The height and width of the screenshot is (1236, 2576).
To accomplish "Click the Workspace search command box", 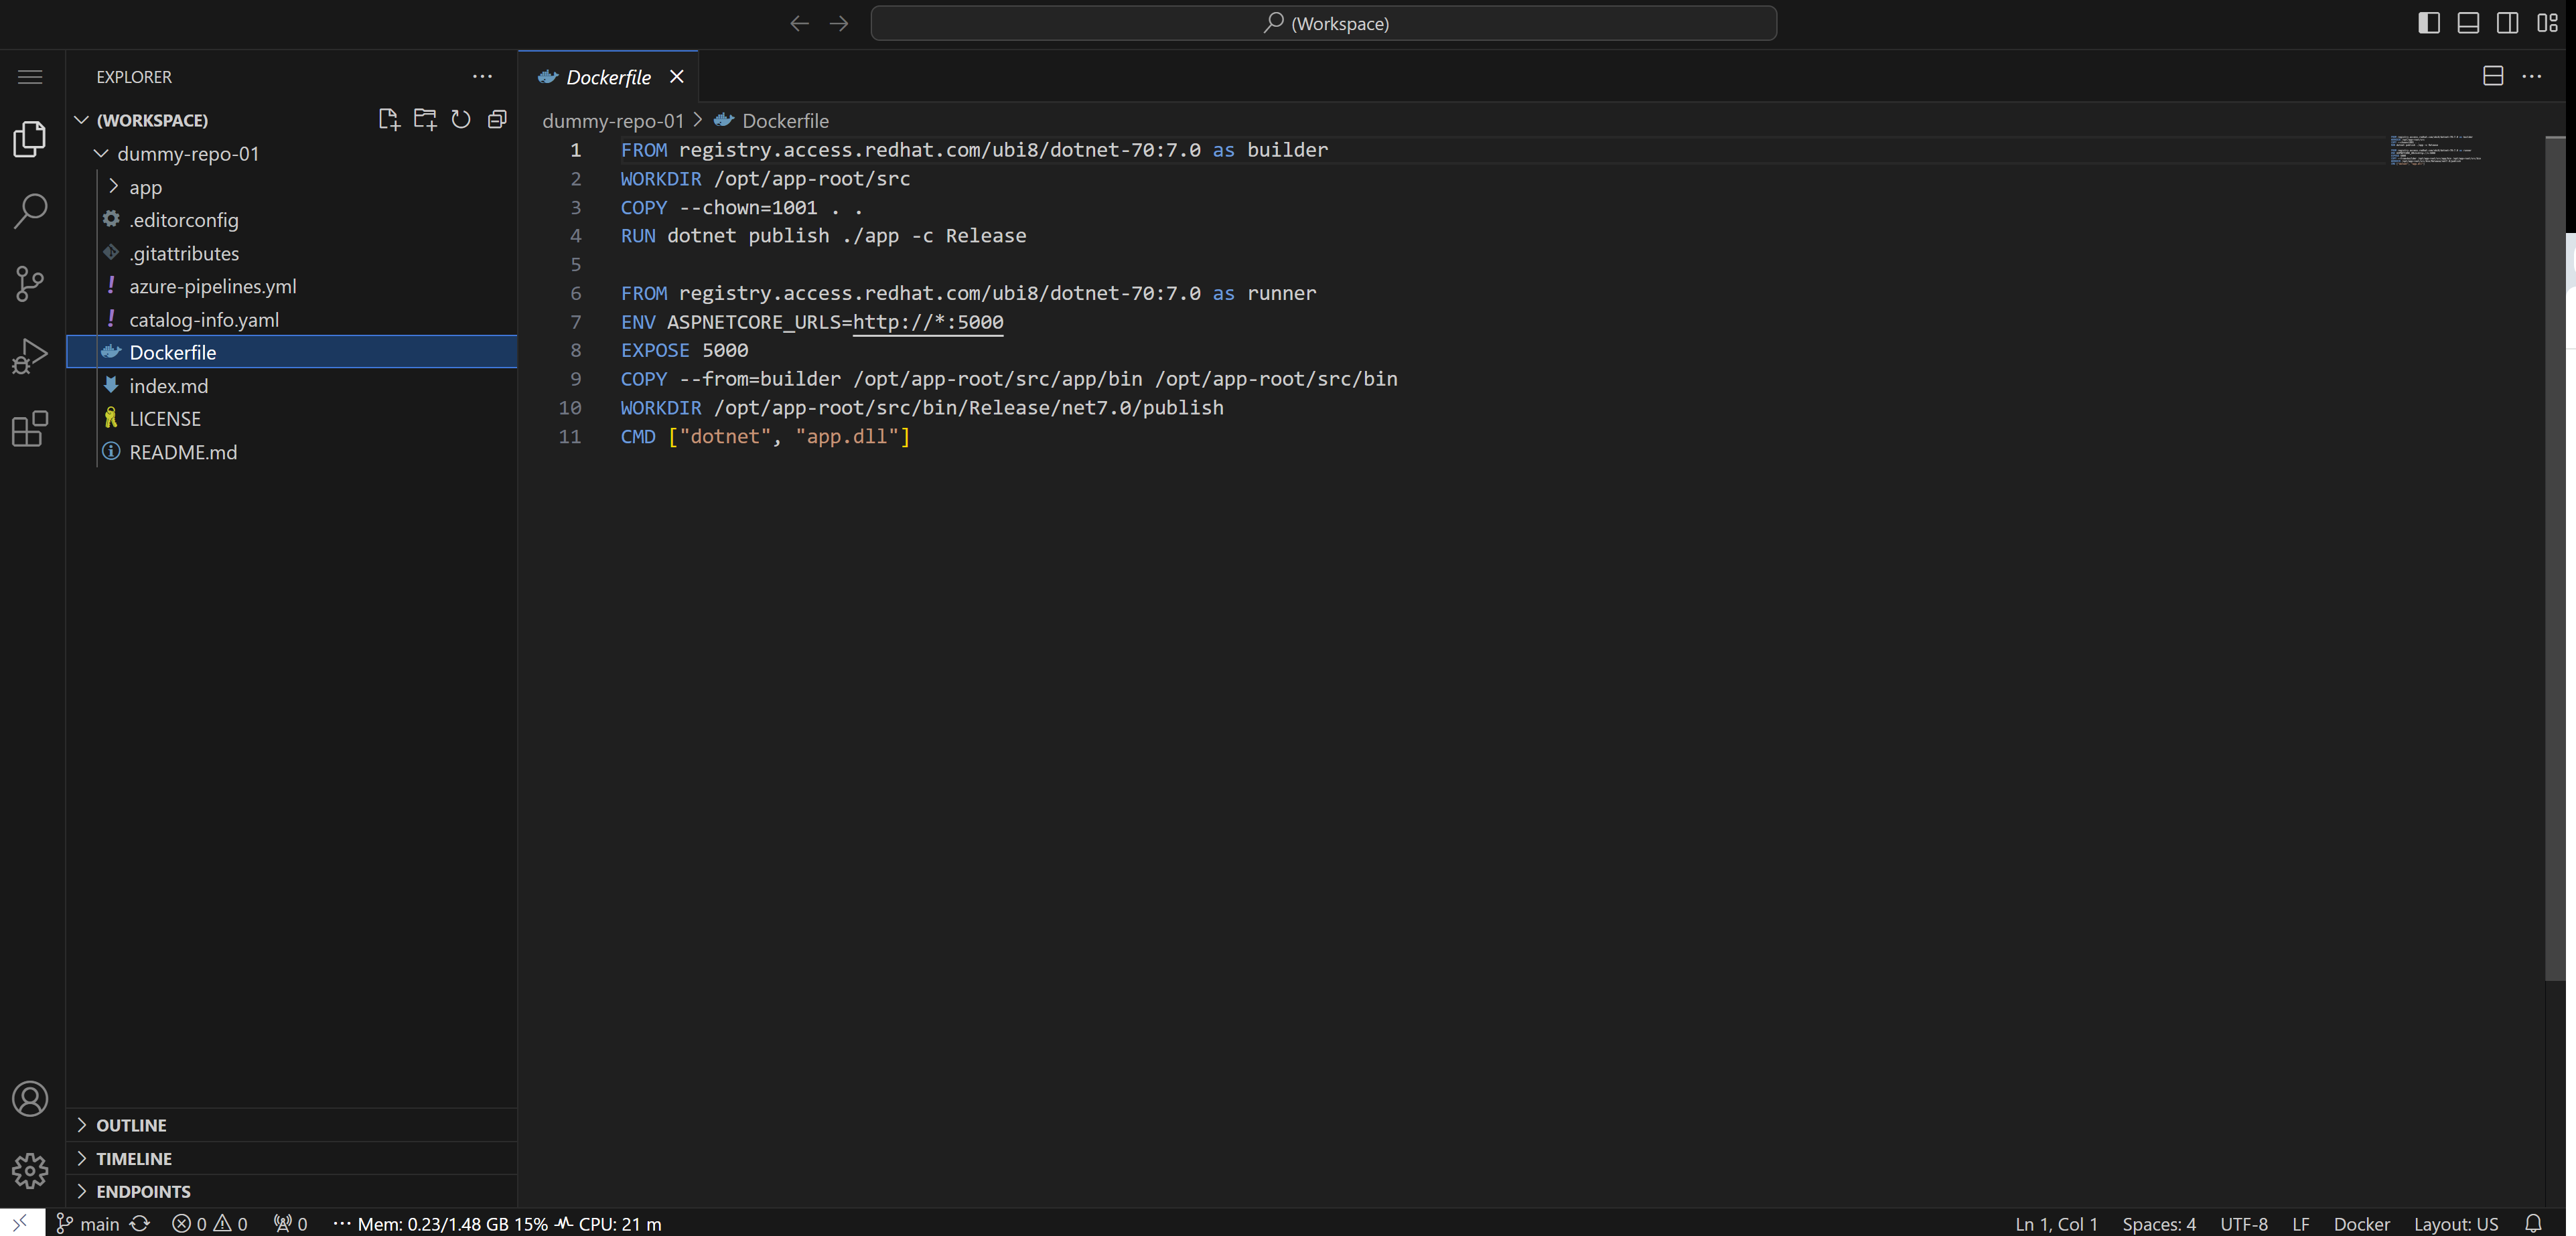I will tap(1323, 23).
